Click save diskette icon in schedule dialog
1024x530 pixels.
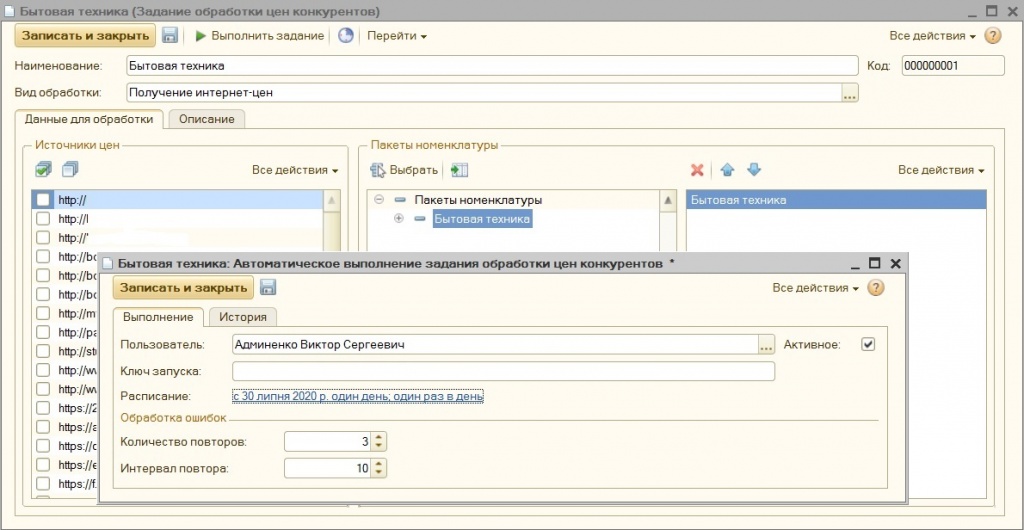pos(268,287)
